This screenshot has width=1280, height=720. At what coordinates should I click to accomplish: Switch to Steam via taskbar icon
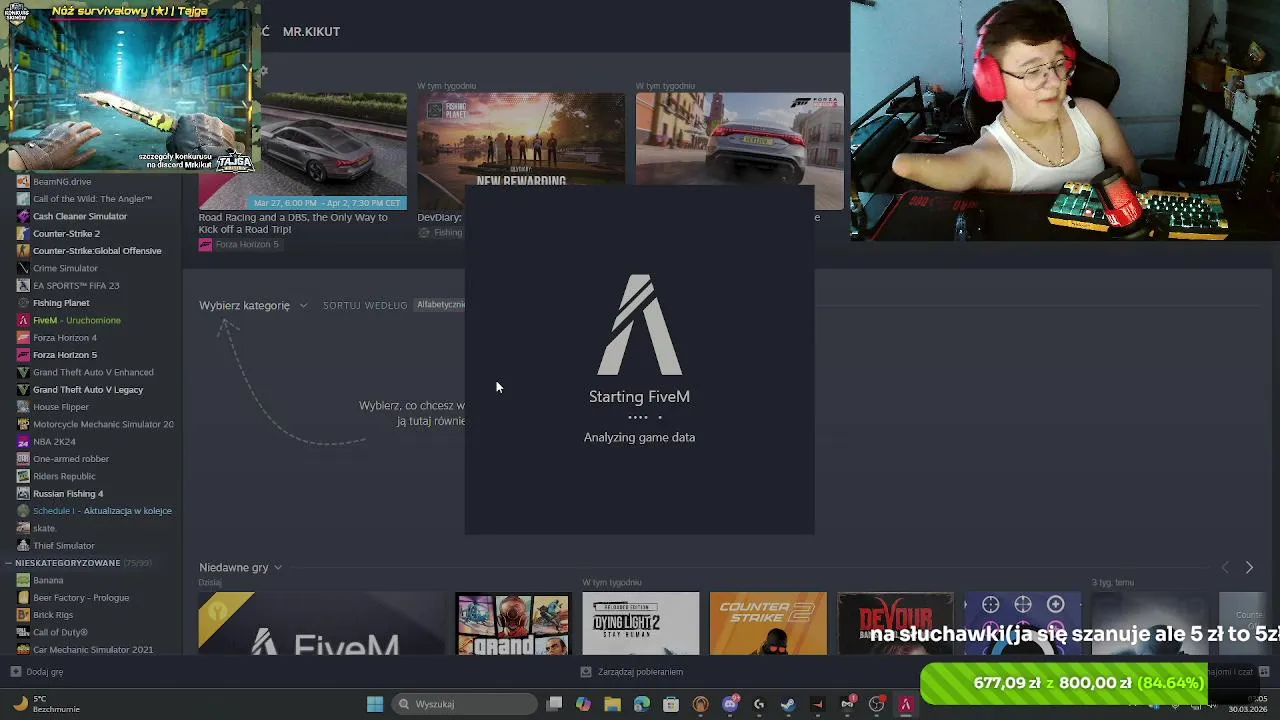pyautogui.click(x=788, y=704)
